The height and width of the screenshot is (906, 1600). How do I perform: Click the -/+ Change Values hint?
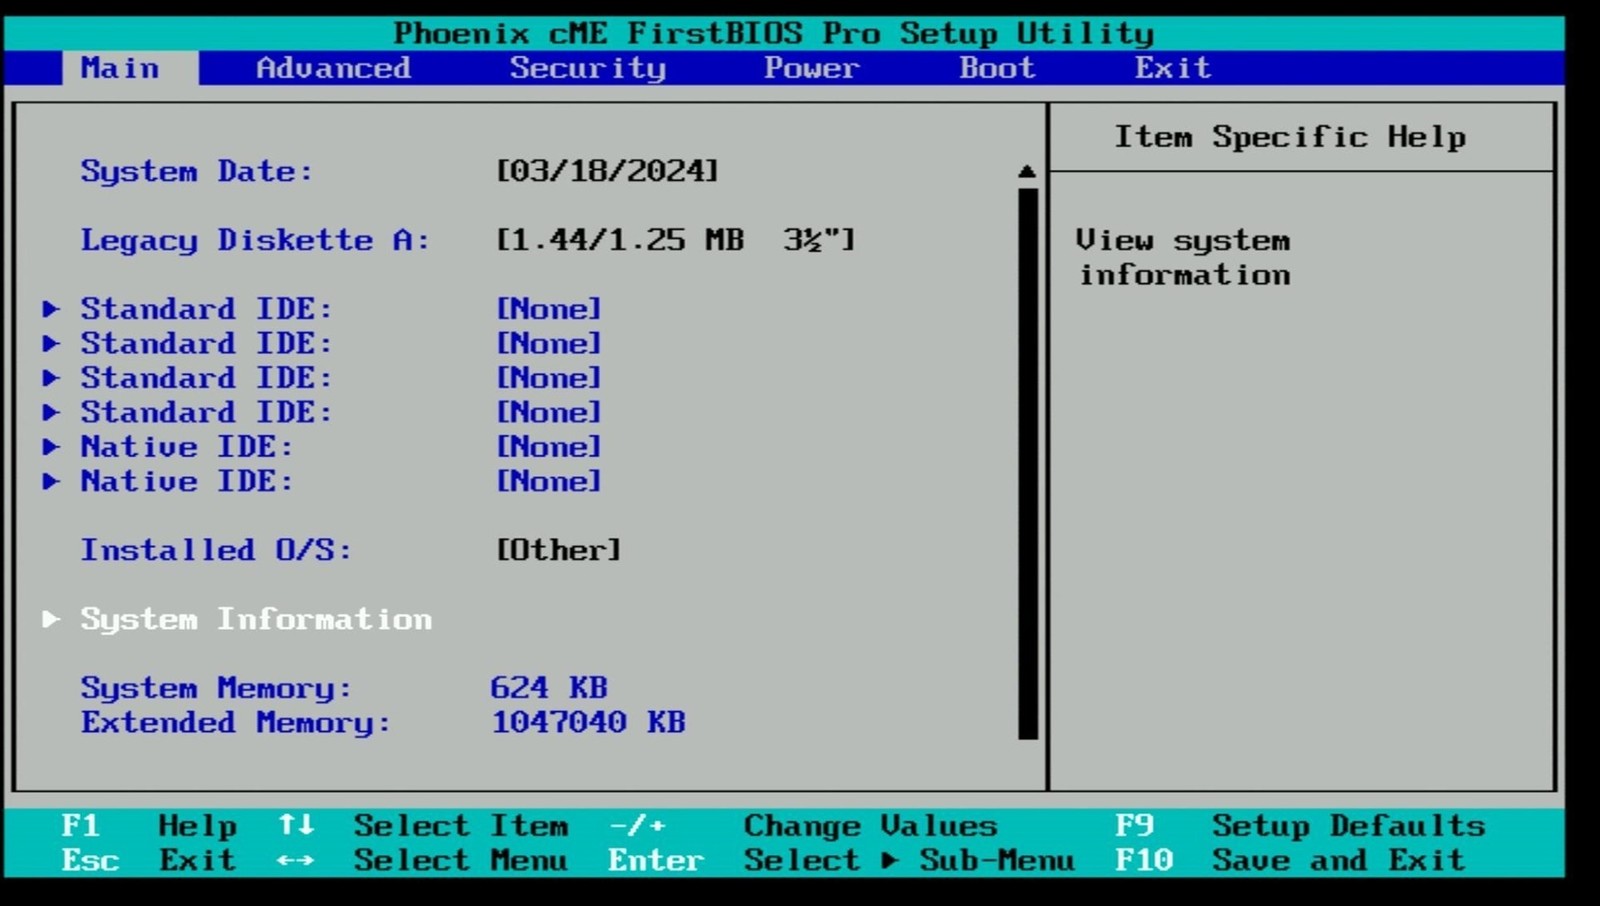(803, 826)
